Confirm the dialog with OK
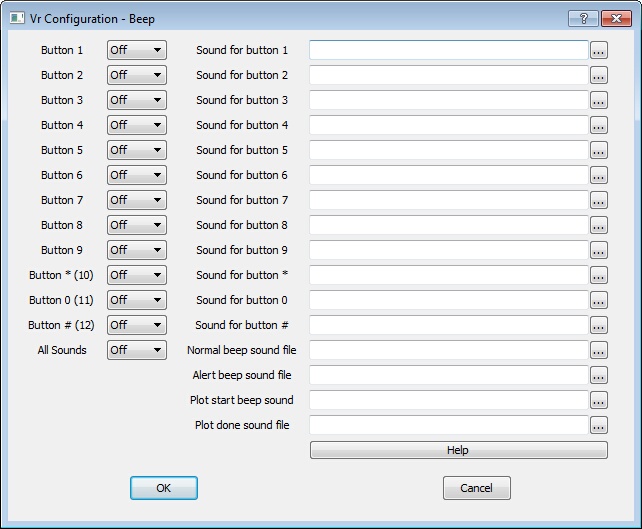Screen dimensions: 642x529 pos(164,488)
